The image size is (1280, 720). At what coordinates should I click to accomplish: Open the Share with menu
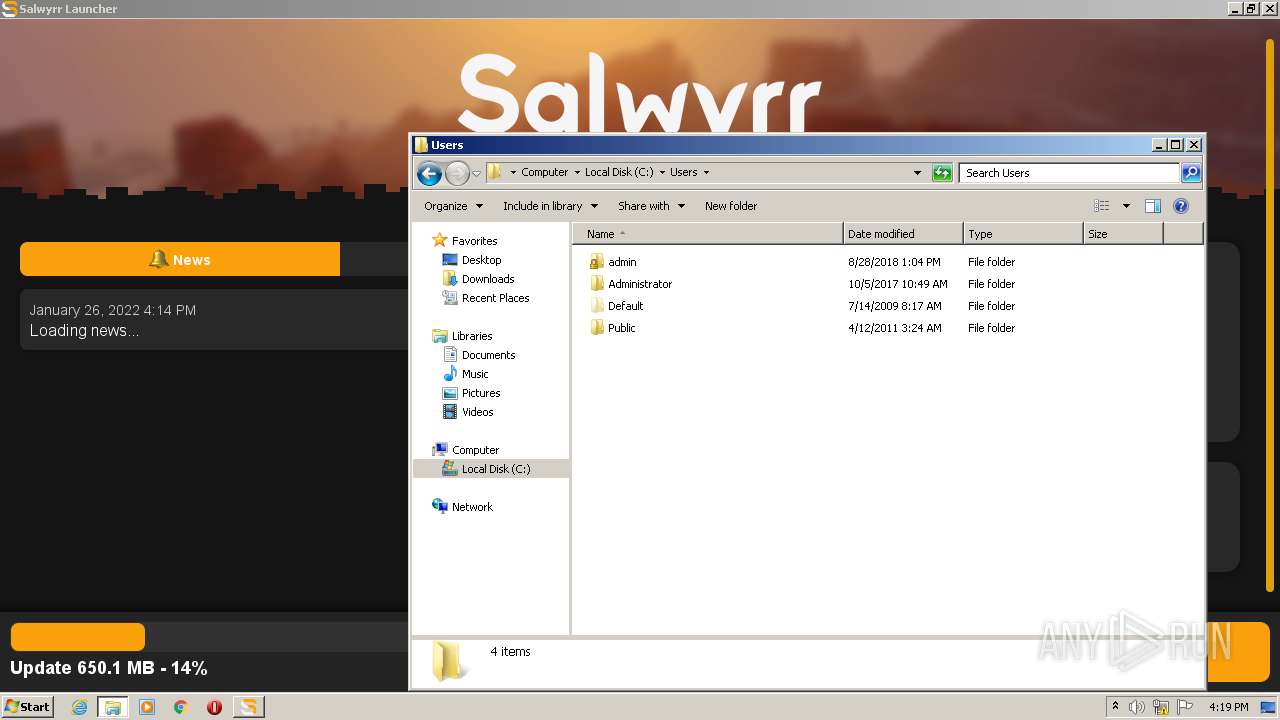[651, 206]
